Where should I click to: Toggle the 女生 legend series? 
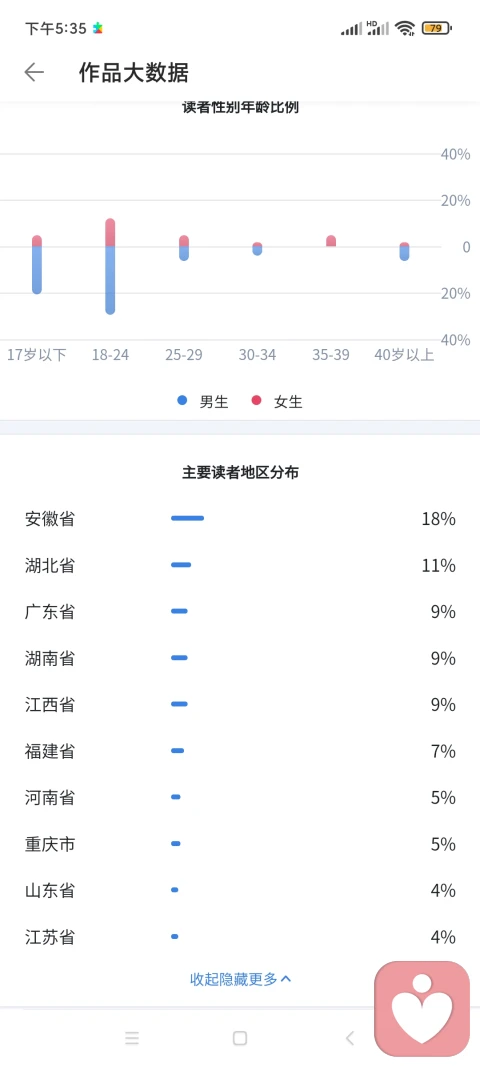pos(276,401)
